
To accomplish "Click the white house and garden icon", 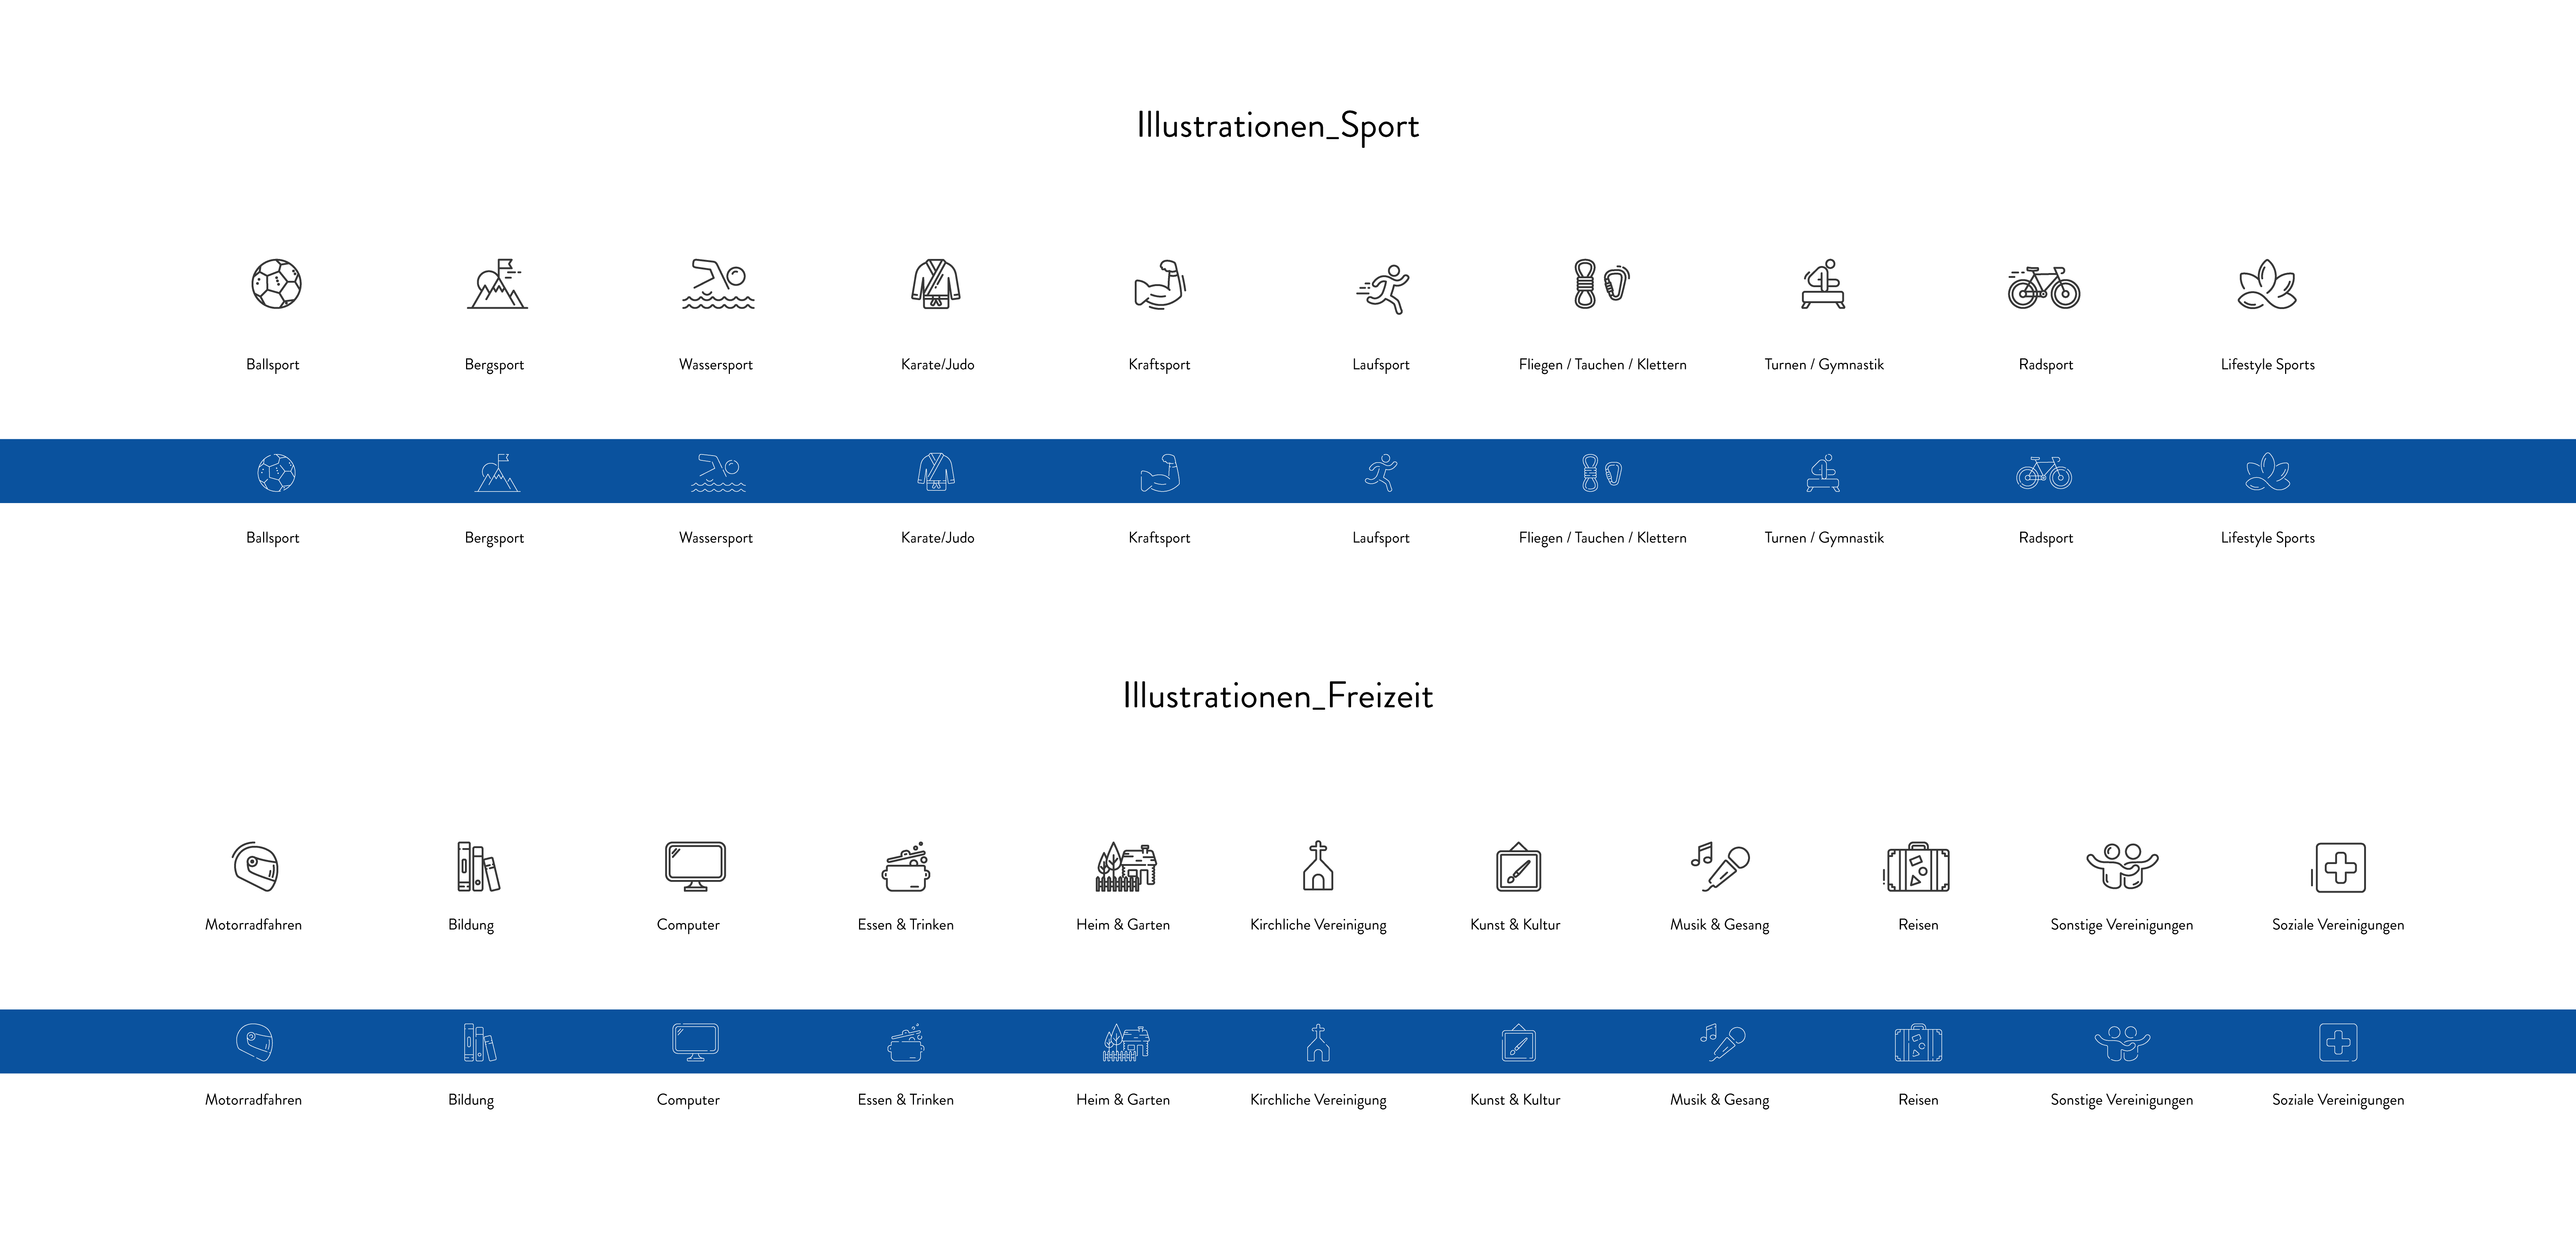I will pos(1126,1042).
